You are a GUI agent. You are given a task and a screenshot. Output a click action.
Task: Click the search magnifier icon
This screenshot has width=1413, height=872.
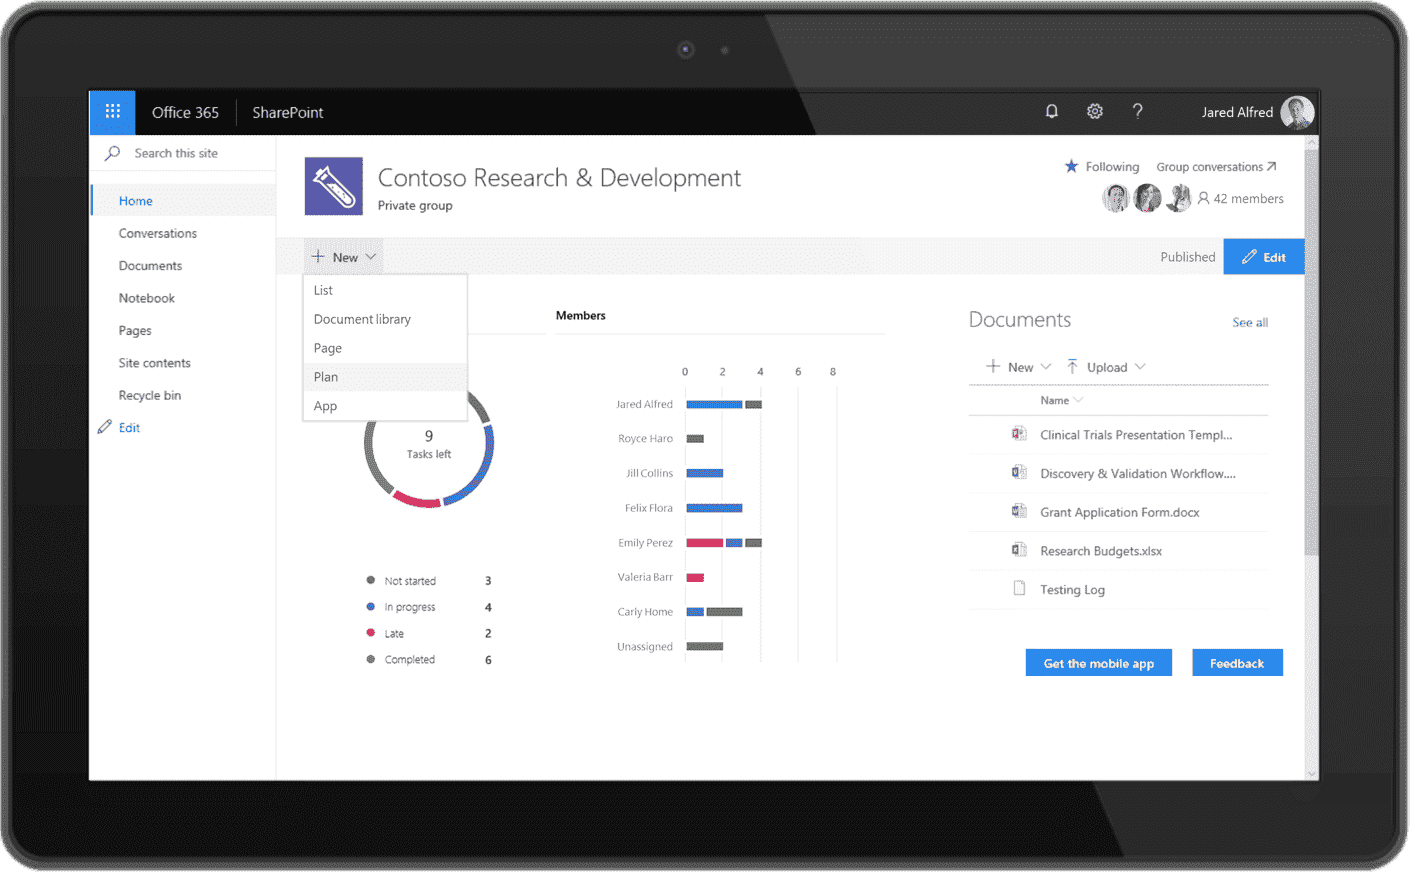pos(113,153)
